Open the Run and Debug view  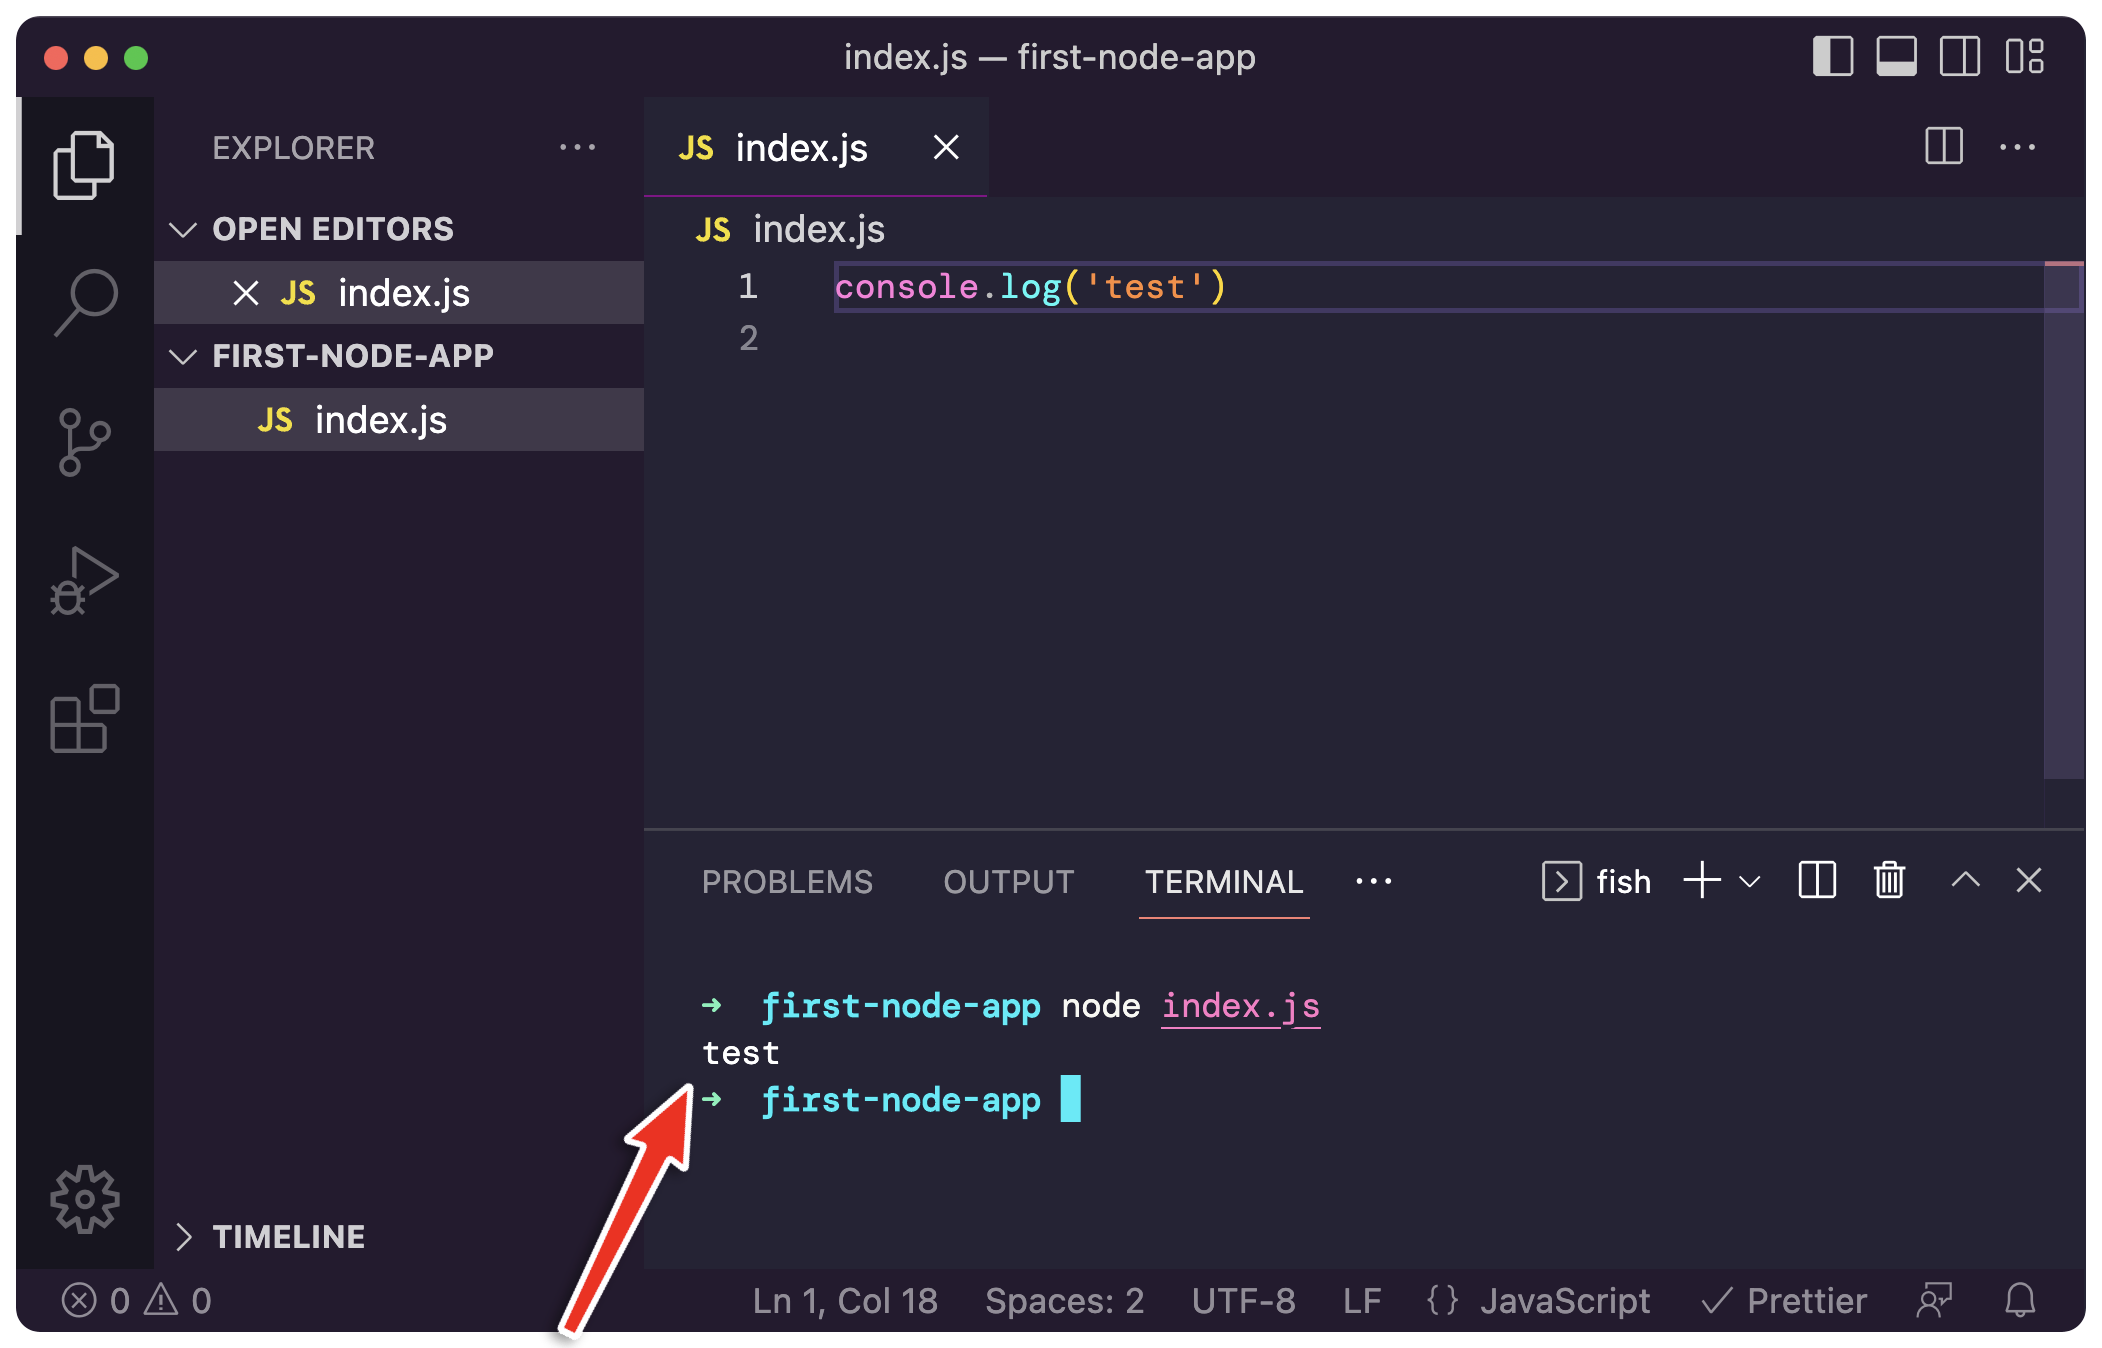click(85, 581)
